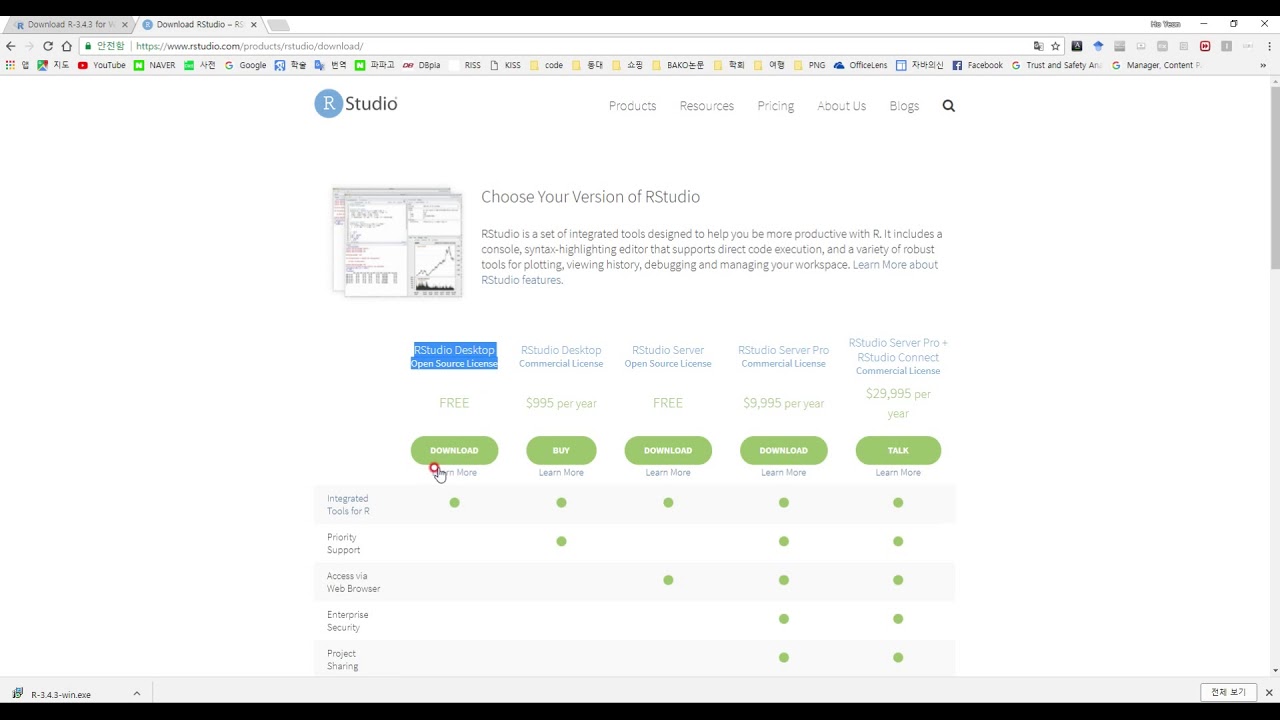Download RStudio Server Pro
Viewport: 1280px width, 720px height.
(x=783, y=451)
